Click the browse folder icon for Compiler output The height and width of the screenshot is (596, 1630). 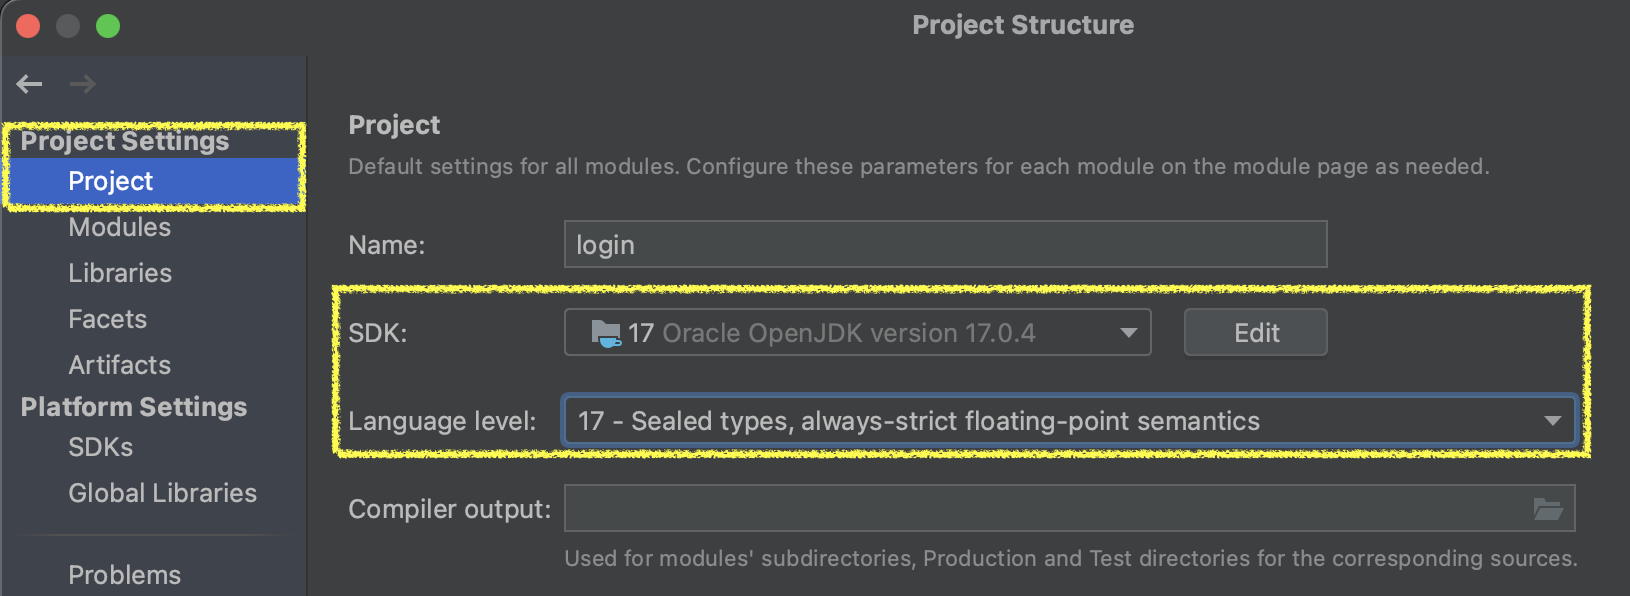coord(1548,509)
